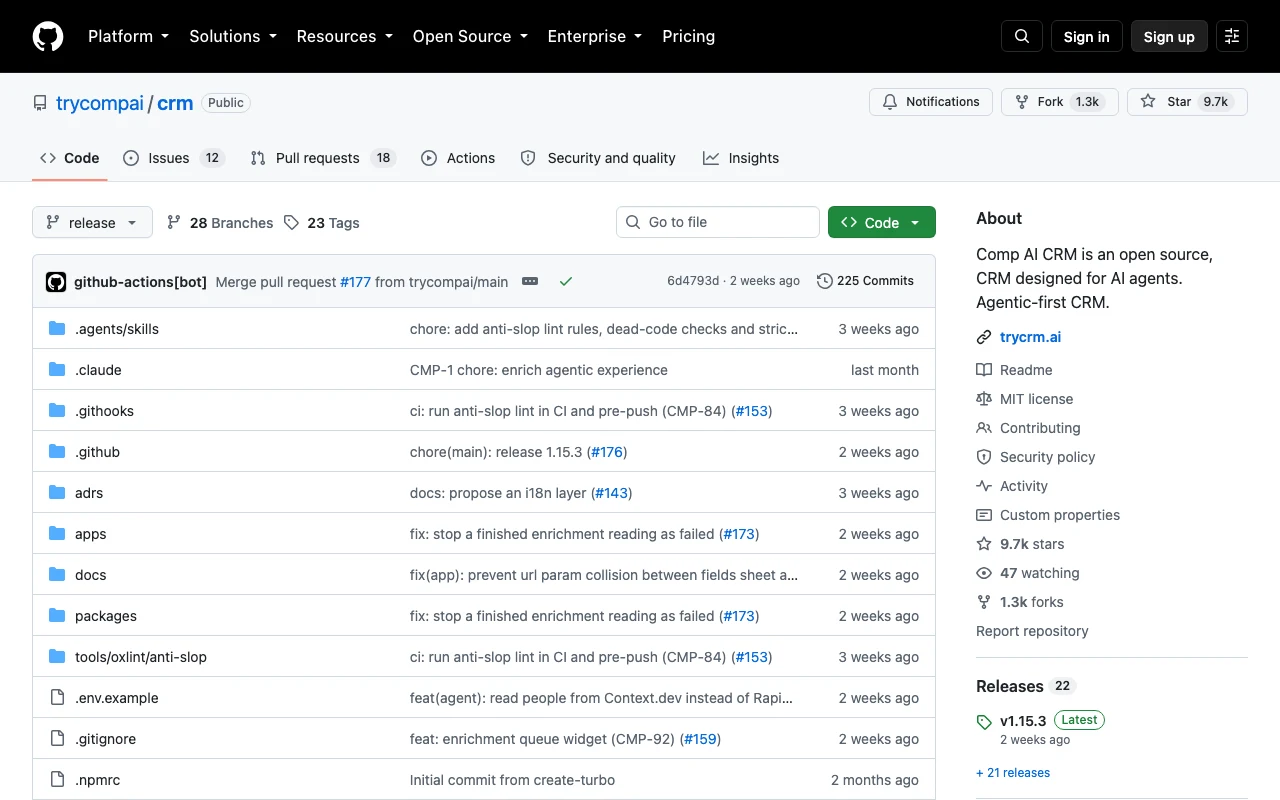
Task: Open the green Code dropdown
Action: coord(882,222)
